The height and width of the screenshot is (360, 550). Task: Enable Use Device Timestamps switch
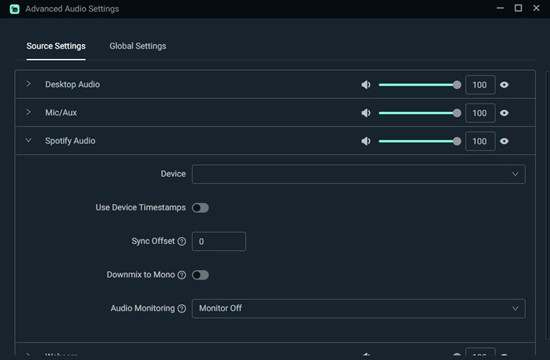200,208
